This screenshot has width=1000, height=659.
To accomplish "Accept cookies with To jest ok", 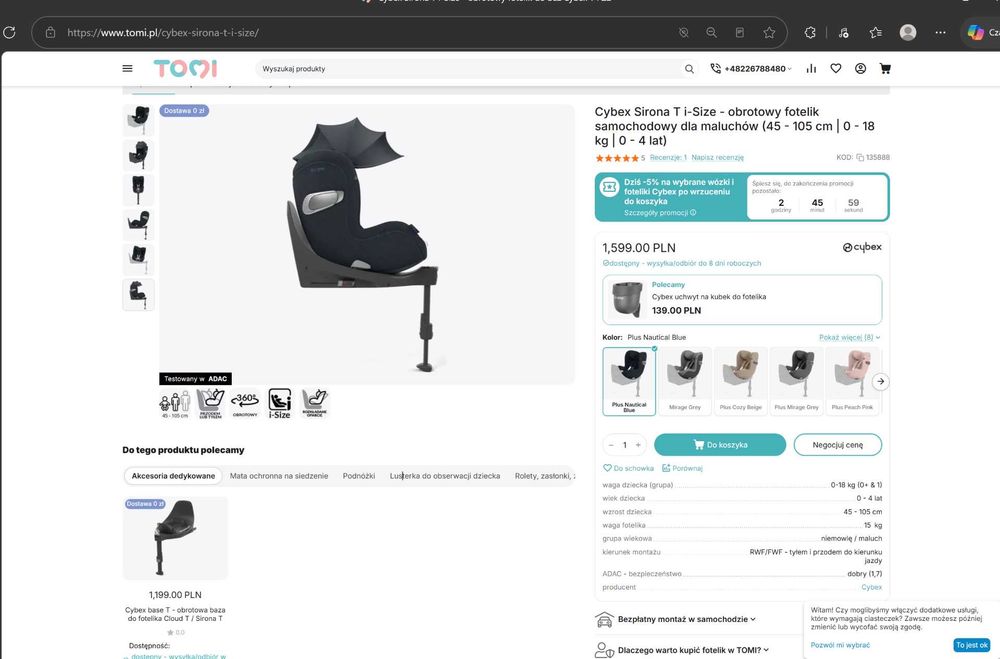I will click(972, 645).
